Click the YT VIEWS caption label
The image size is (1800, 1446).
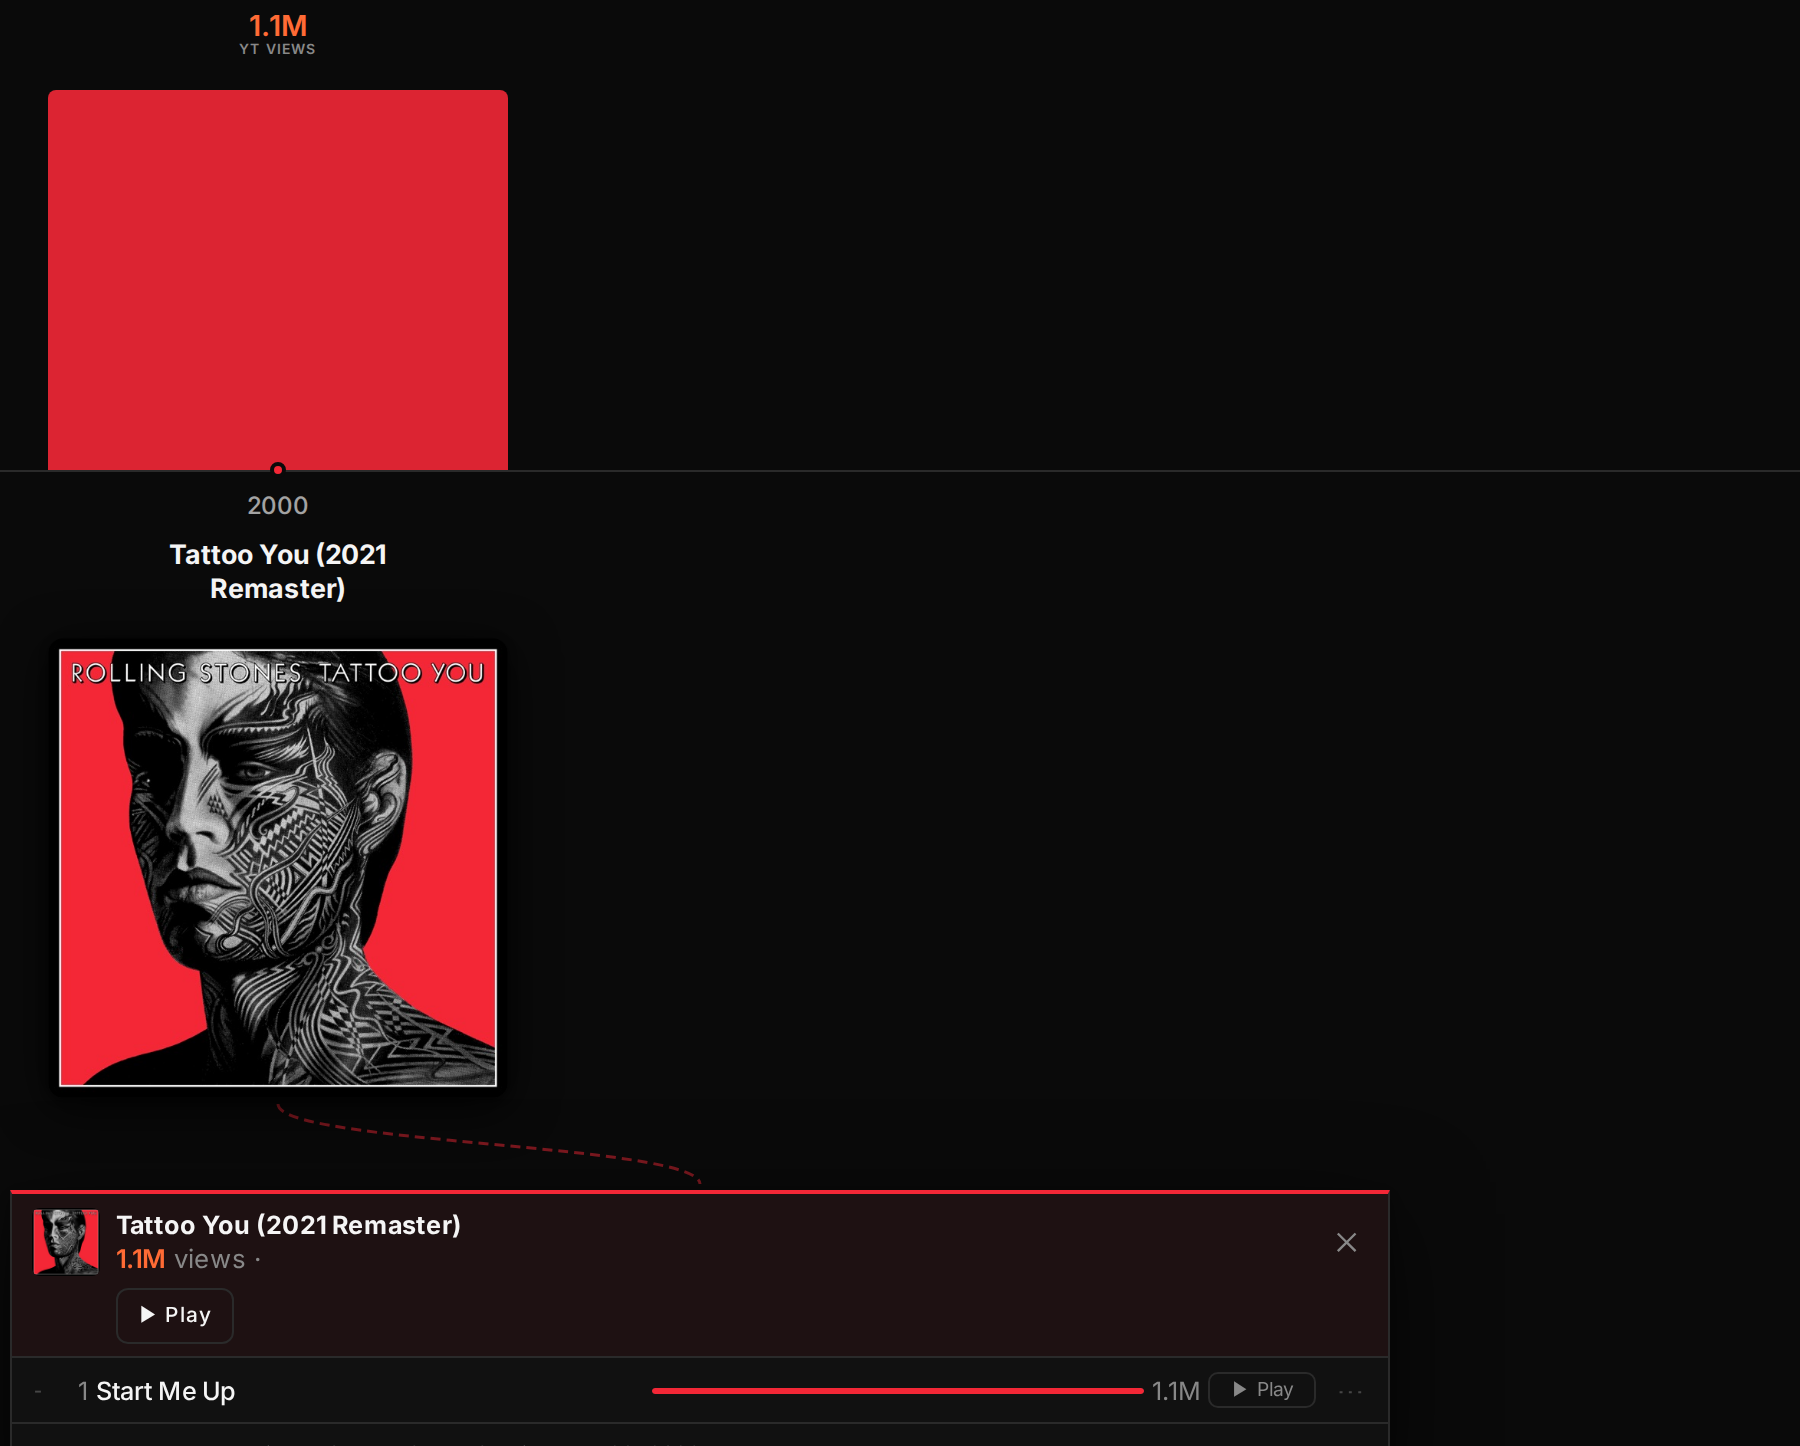[277, 49]
